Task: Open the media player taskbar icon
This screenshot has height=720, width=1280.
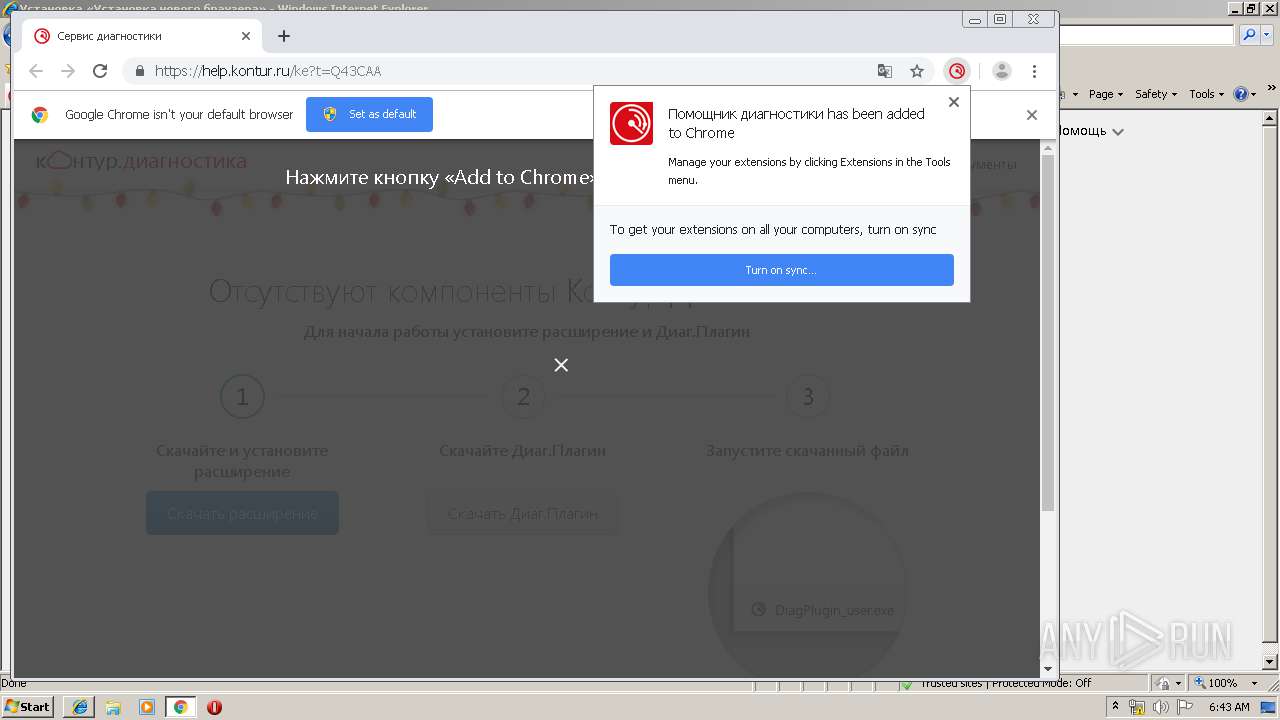Action: tap(147, 707)
